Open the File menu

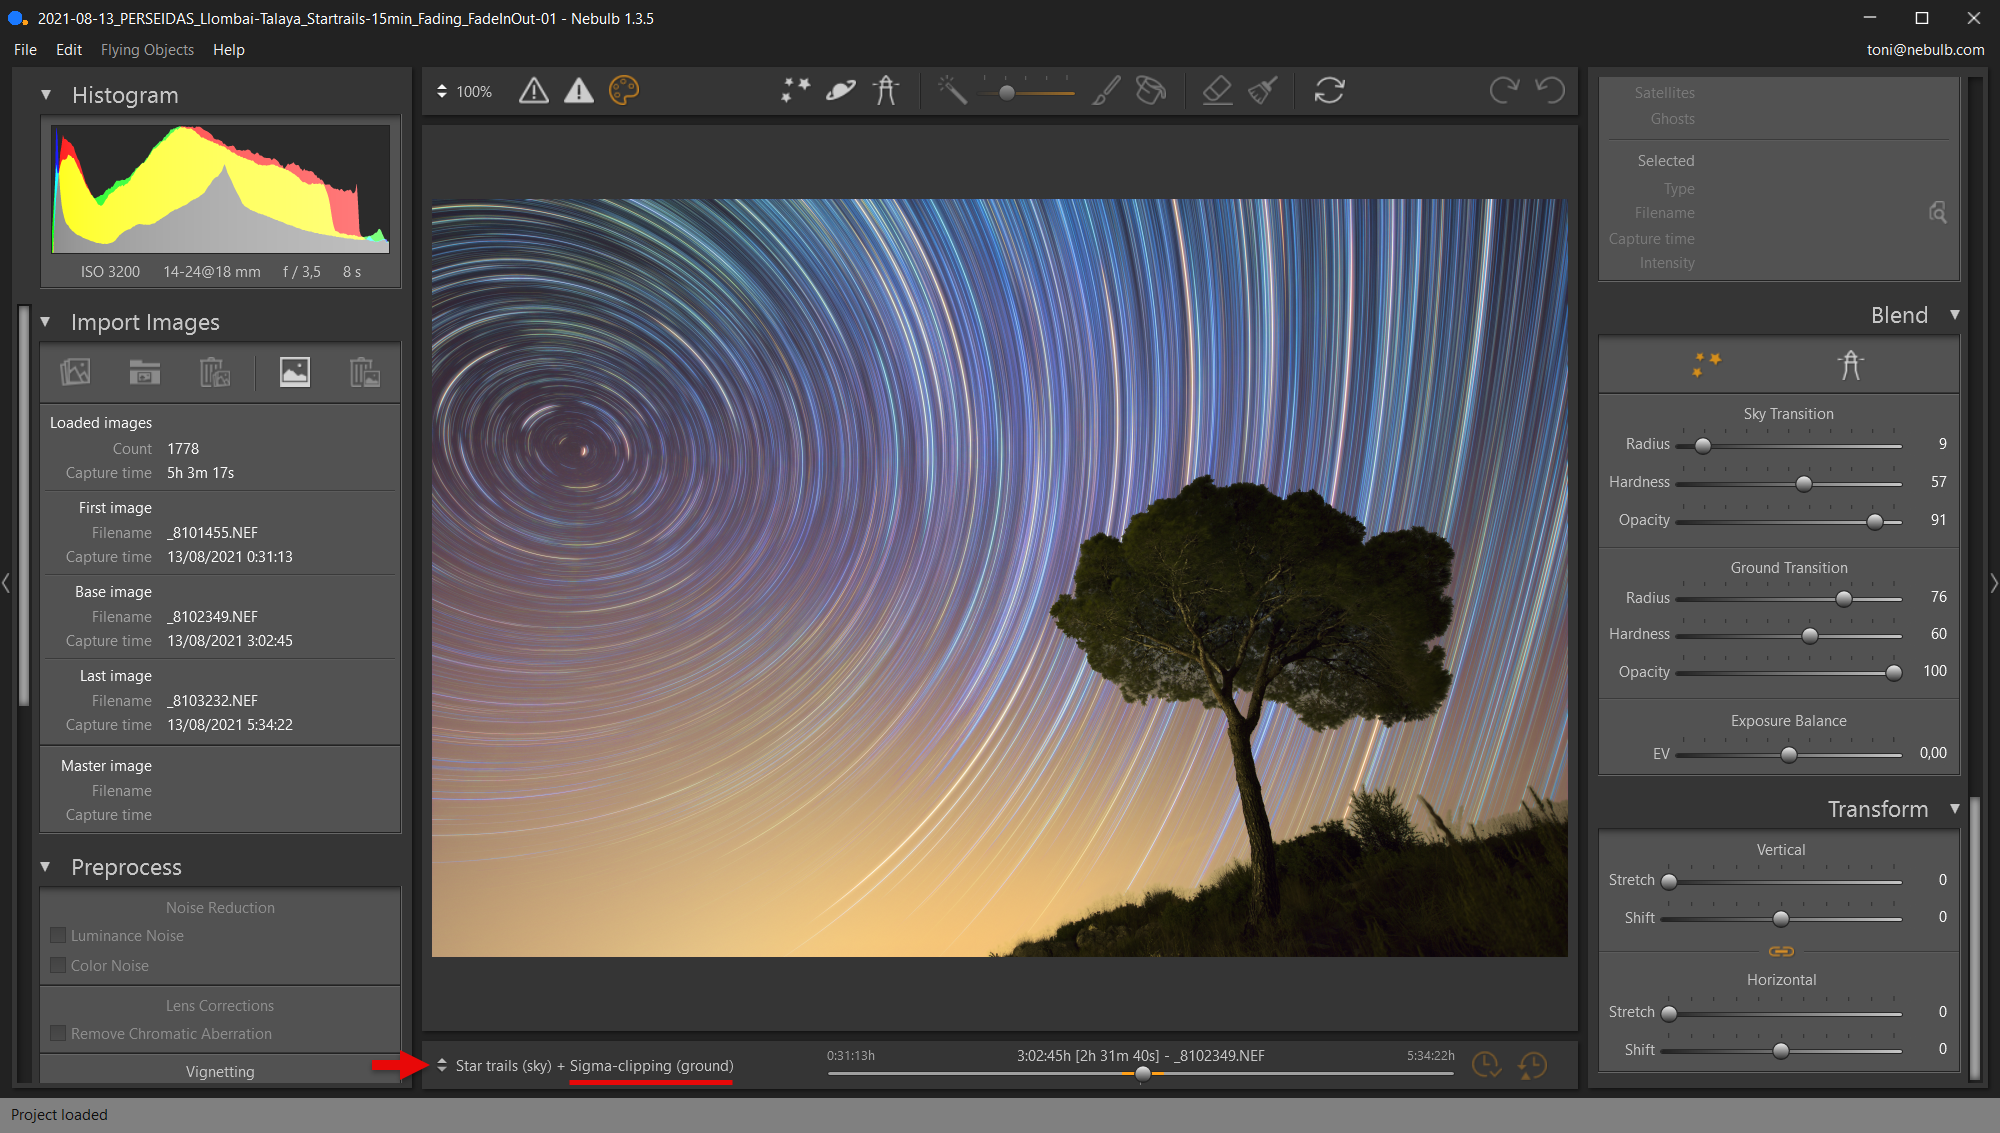25,50
